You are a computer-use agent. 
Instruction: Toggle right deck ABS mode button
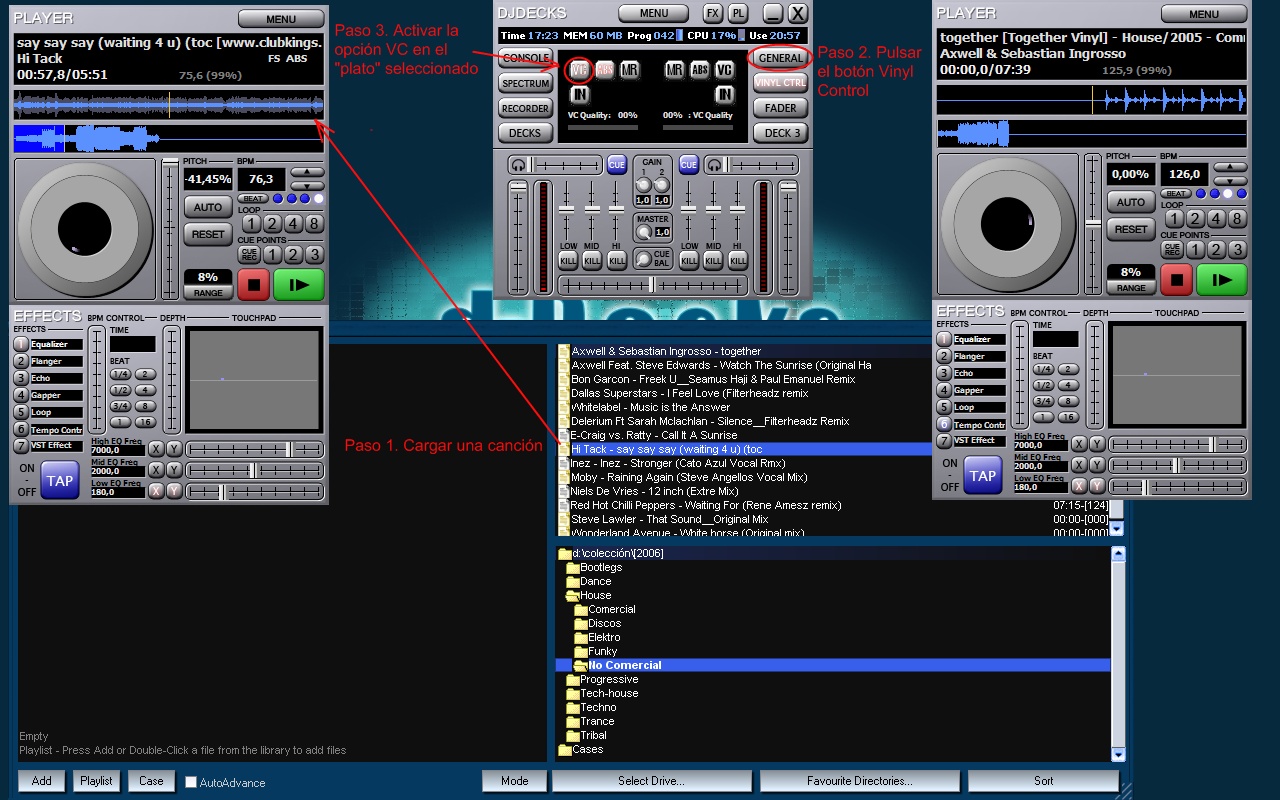click(x=700, y=69)
